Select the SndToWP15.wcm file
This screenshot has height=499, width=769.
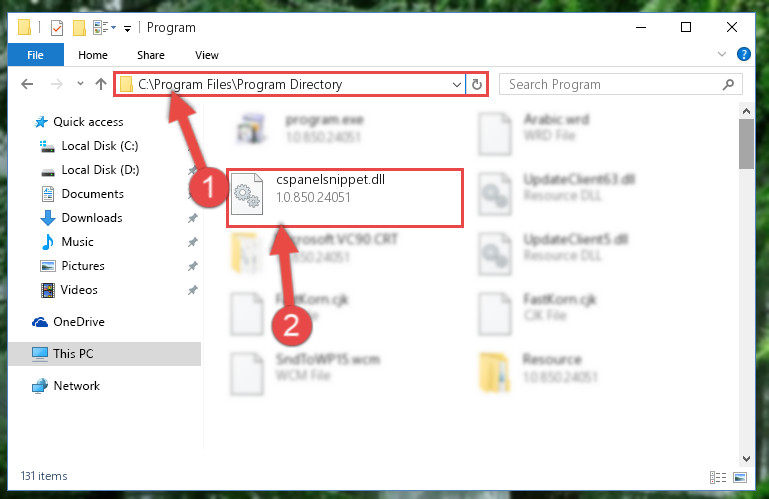coord(305,373)
